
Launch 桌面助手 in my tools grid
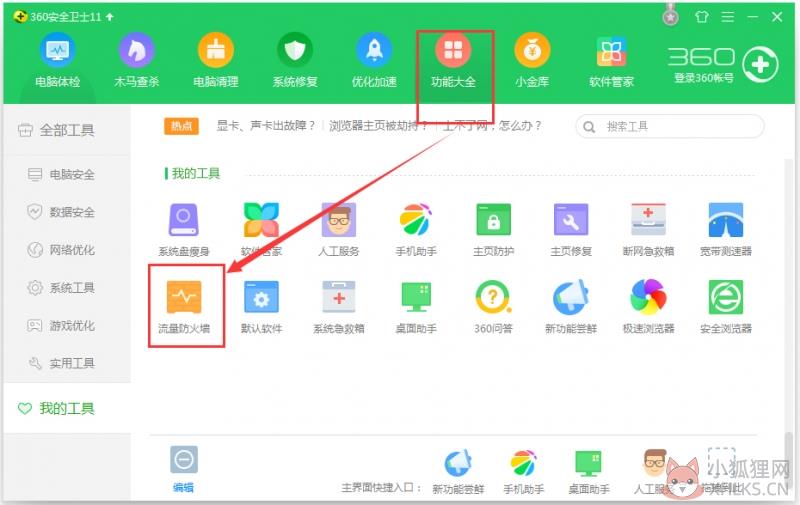point(416,307)
